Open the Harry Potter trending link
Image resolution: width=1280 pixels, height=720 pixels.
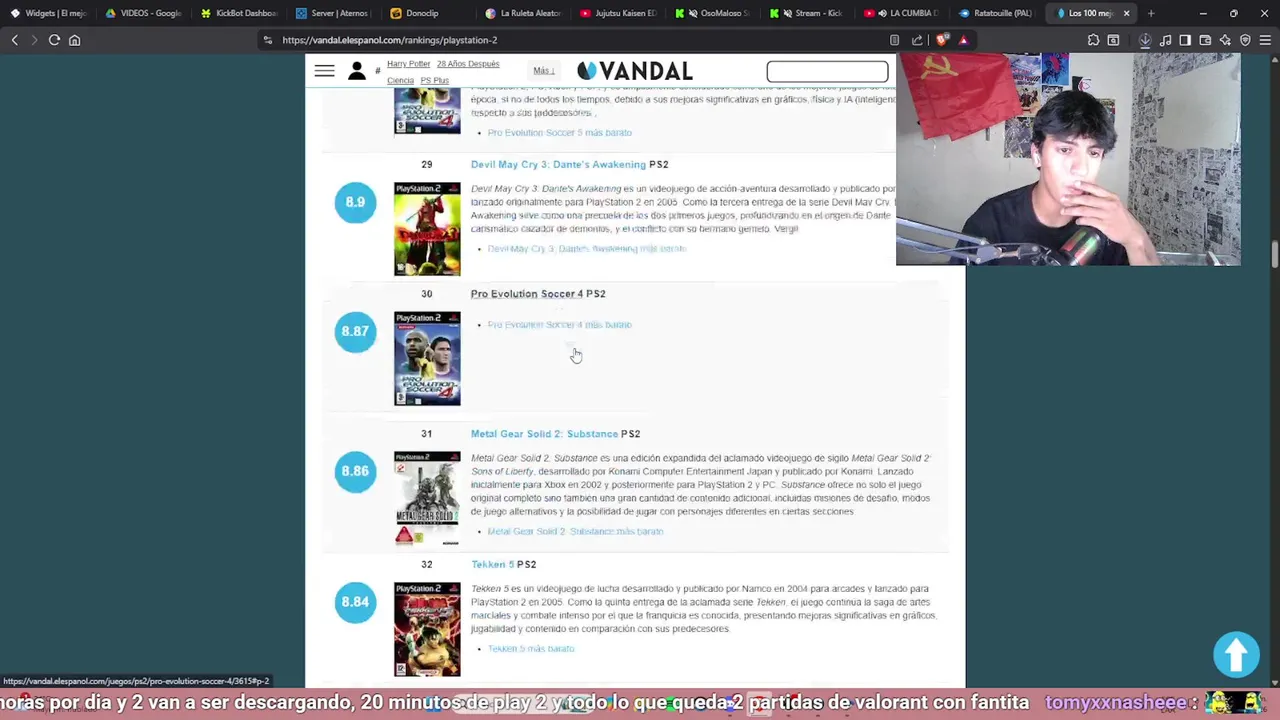[x=408, y=64]
